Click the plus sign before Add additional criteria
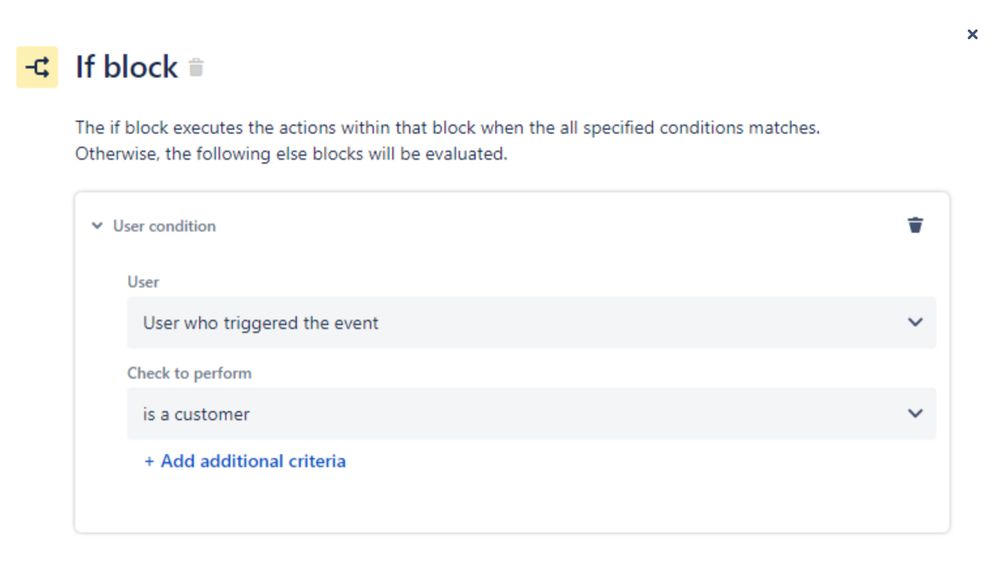 click(149, 461)
